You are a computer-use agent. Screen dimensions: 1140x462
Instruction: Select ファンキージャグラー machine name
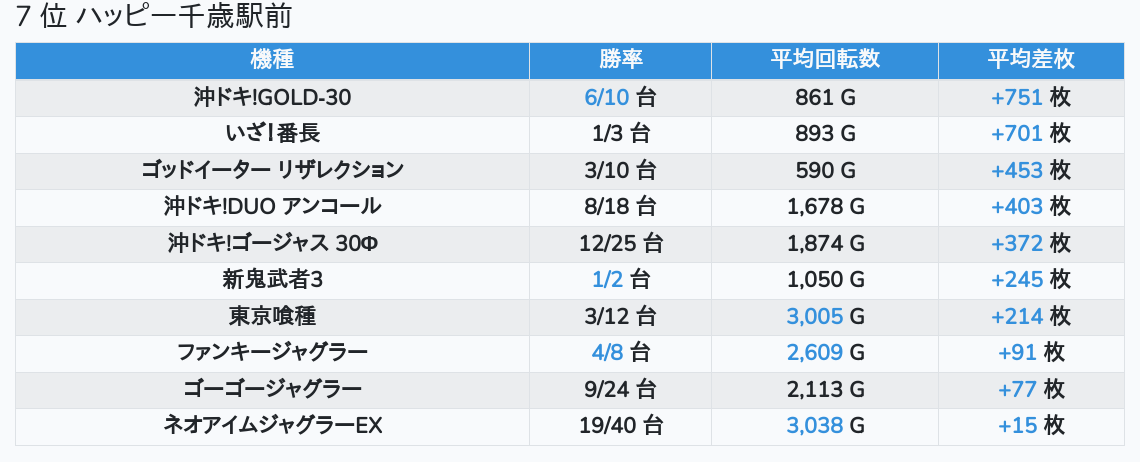coord(272,352)
